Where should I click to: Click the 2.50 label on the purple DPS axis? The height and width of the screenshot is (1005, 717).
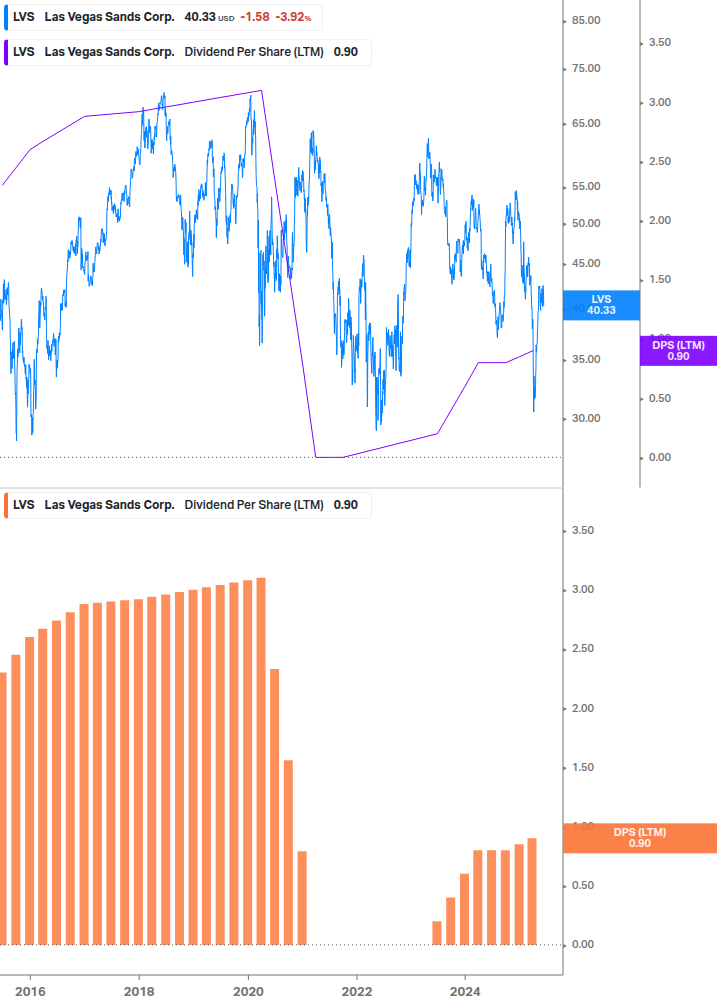[659, 162]
